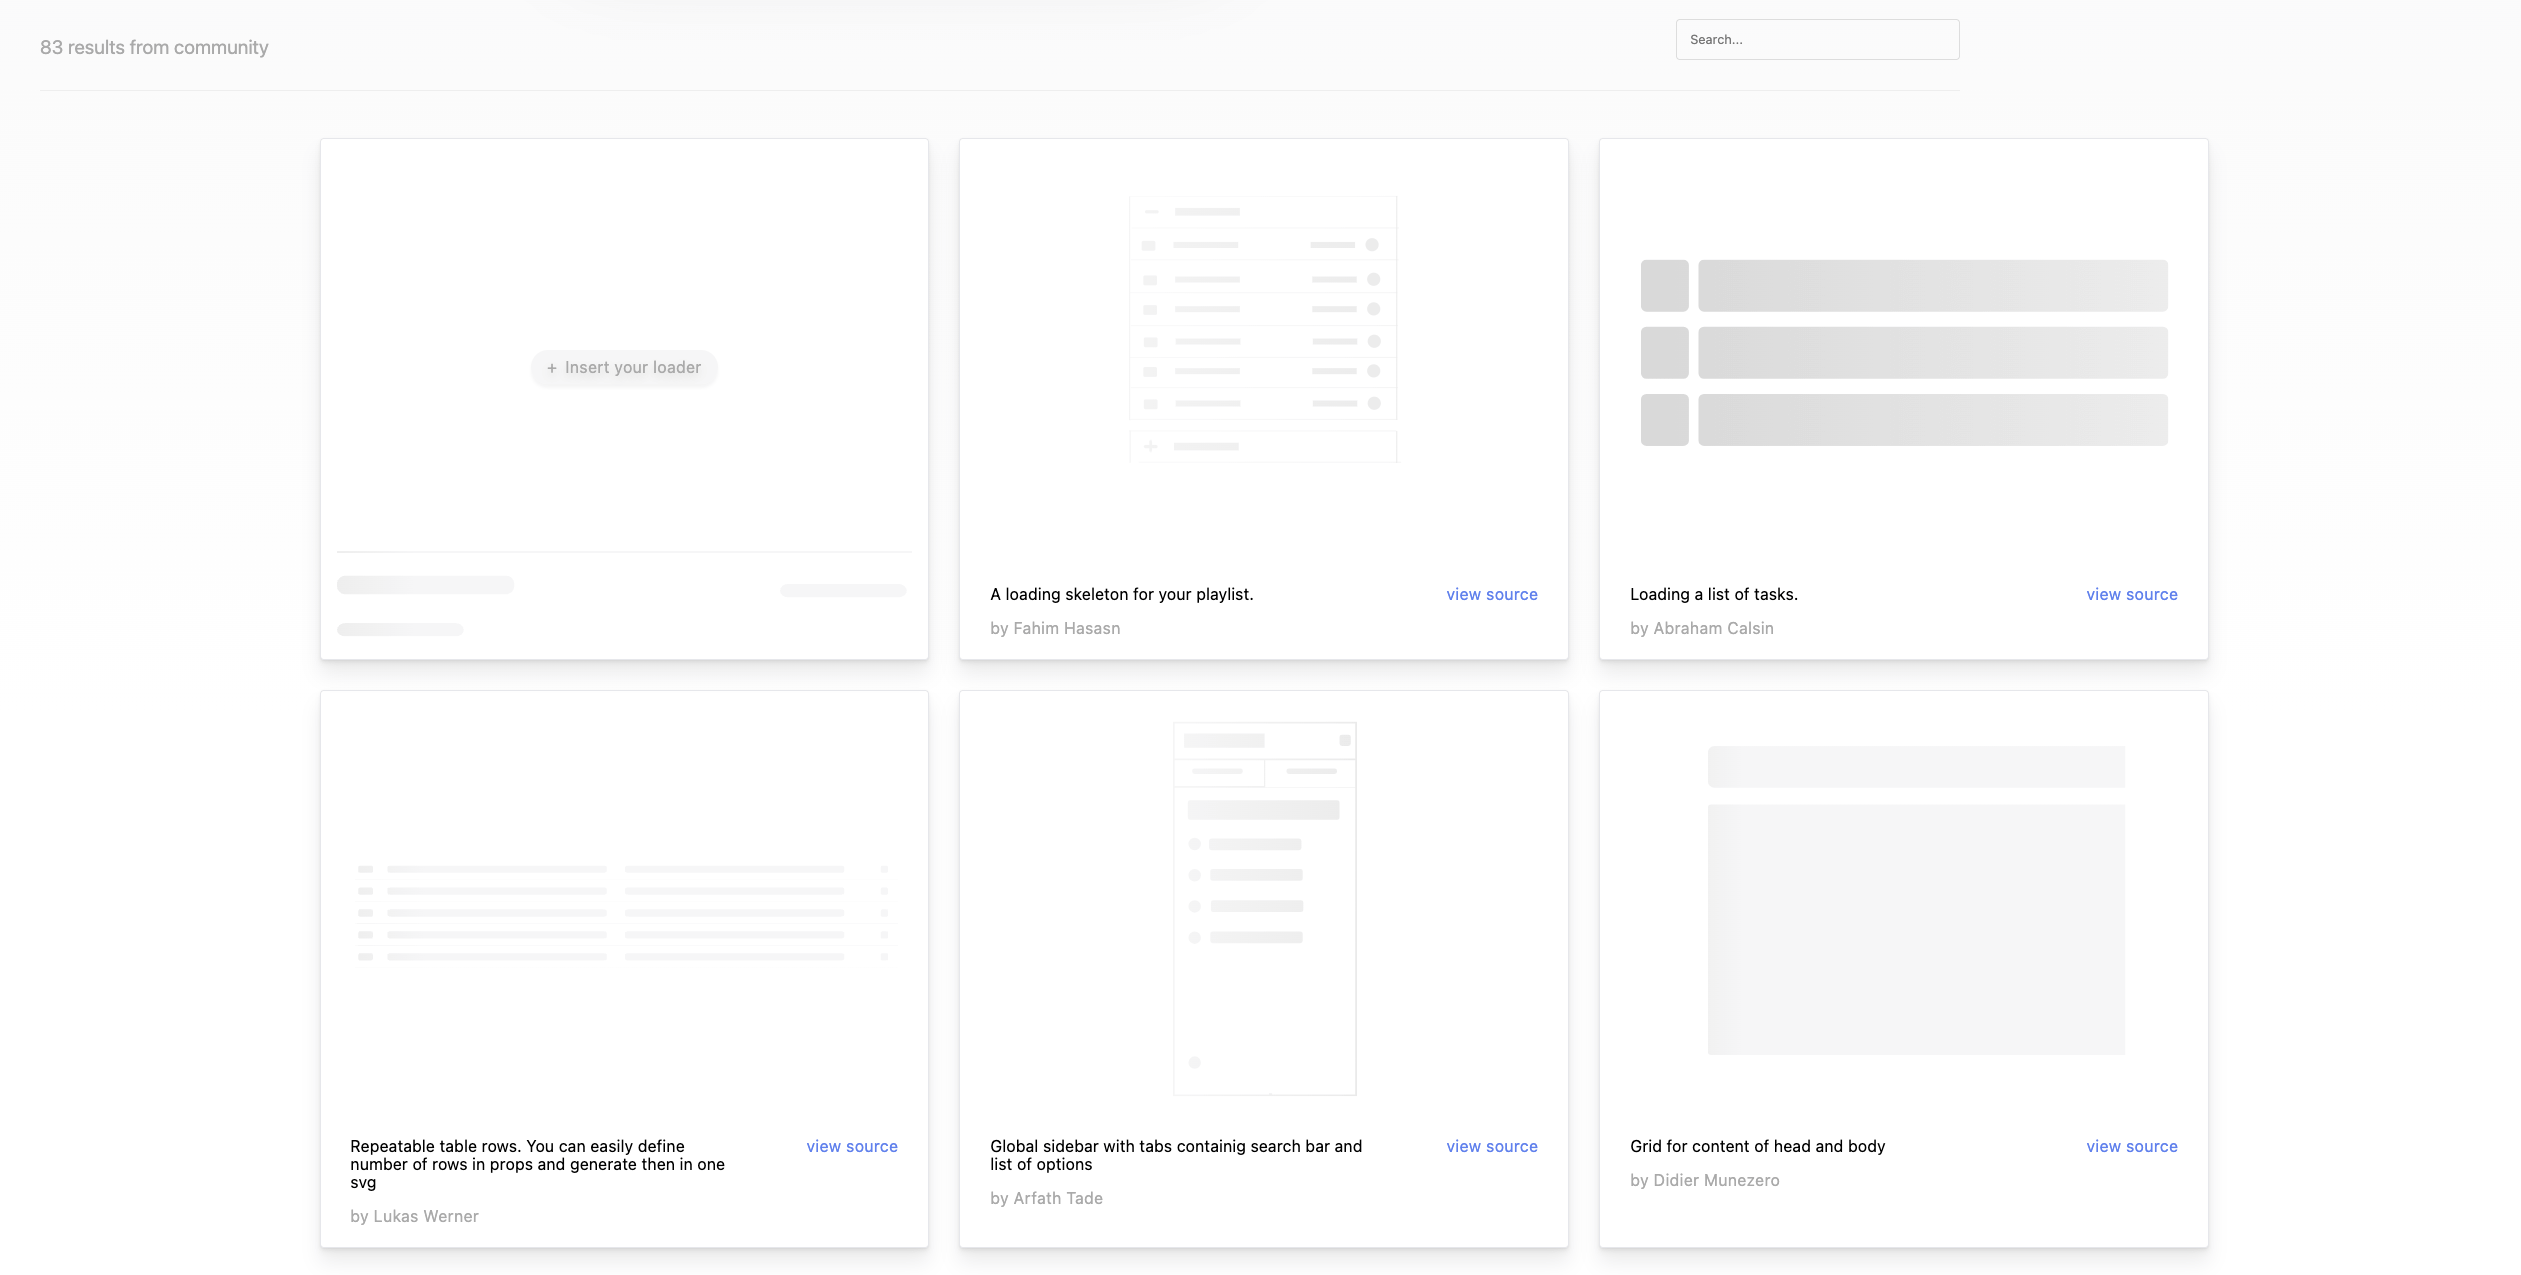Click author name Lukas Werner
The image size is (2521, 1275).
coord(425,1216)
